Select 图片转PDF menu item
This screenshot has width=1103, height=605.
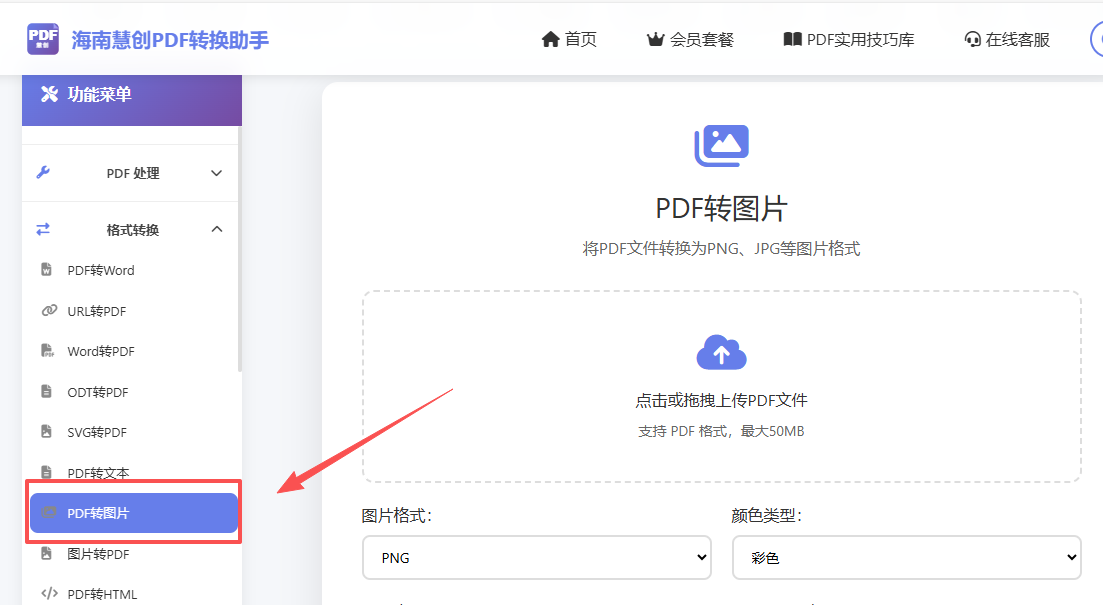(132, 554)
